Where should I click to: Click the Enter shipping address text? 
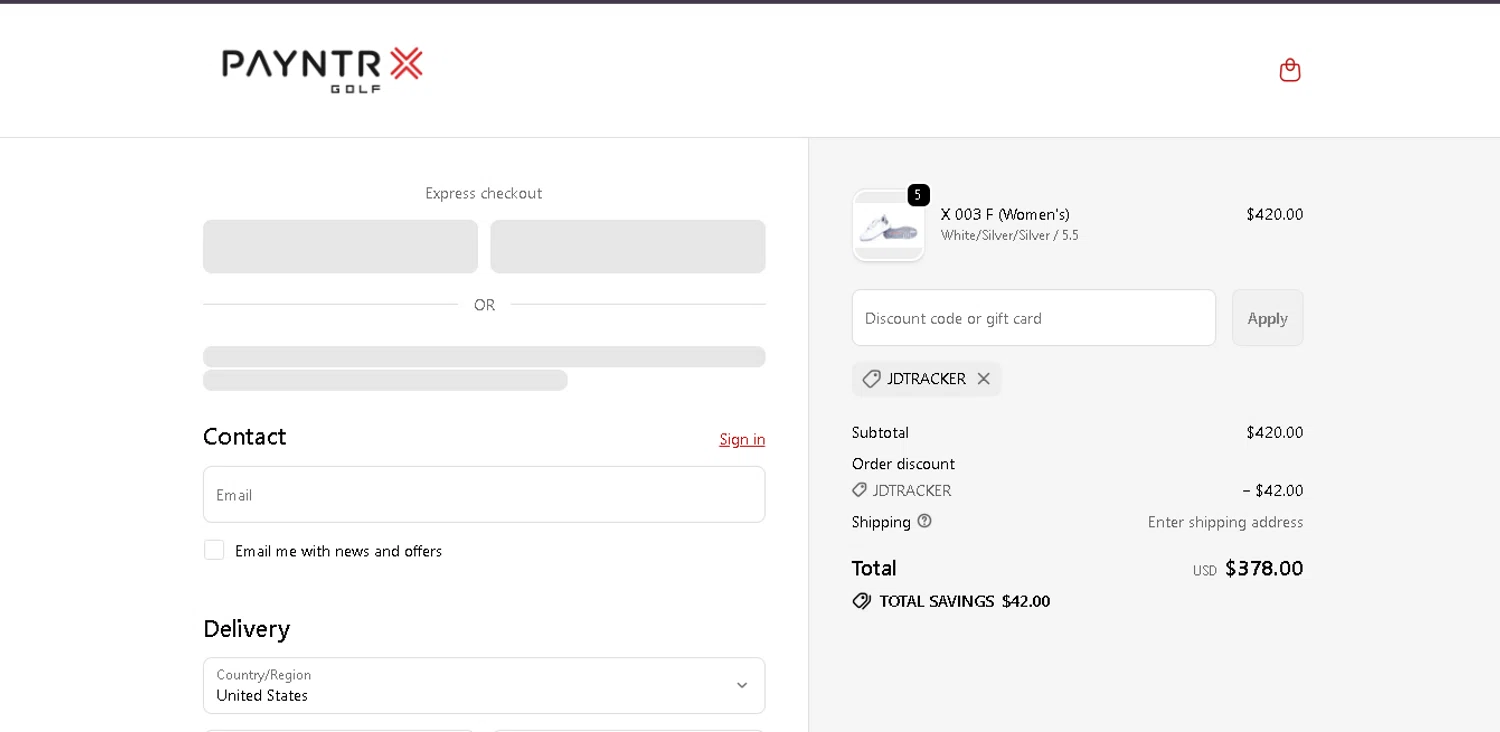[x=1225, y=522]
